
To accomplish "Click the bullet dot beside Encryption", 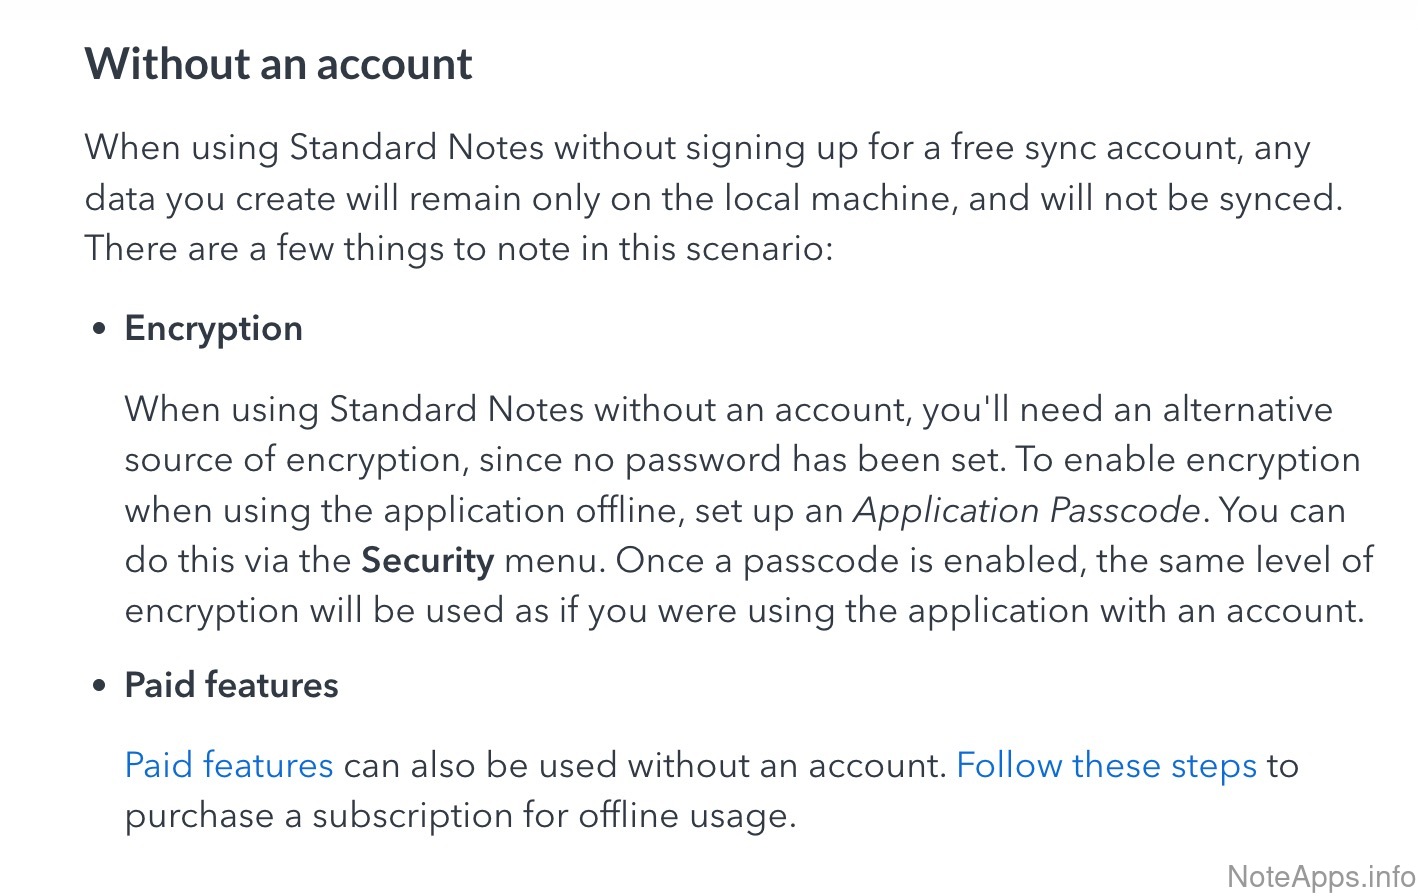I will pos(99,330).
